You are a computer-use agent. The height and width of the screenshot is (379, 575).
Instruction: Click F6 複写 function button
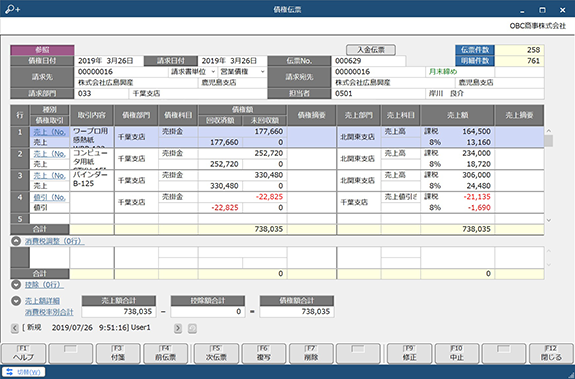click(264, 354)
